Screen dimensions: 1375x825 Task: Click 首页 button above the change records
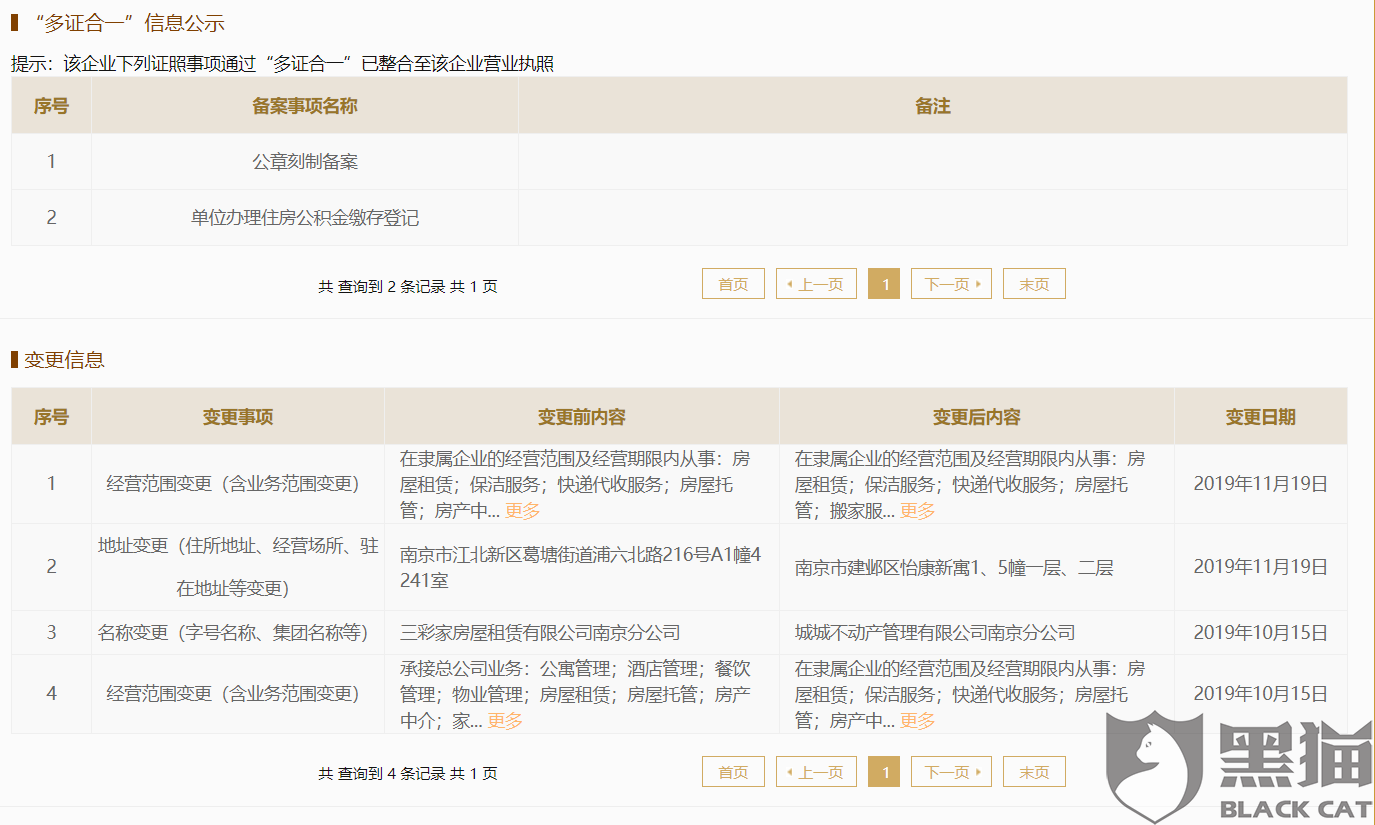tap(733, 283)
